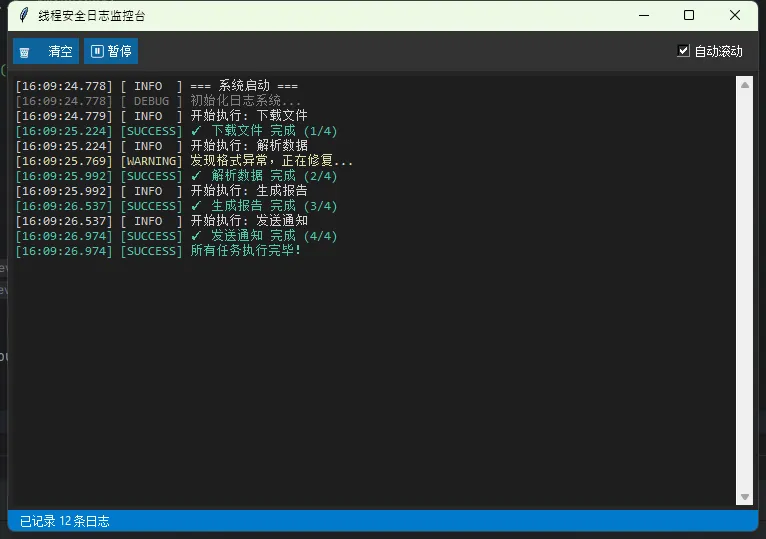The height and width of the screenshot is (539, 766).
Task: Select the DEBUG 初始化日志系统 log entry
Action: pos(245,101)
